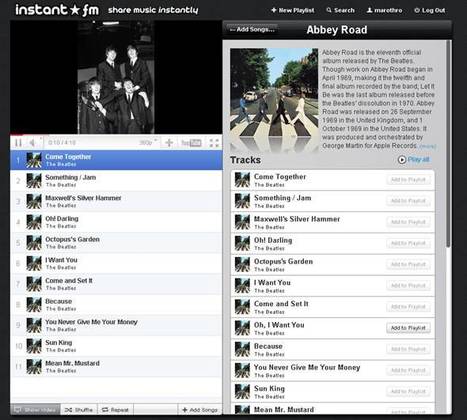
Task: Toggle Repeat mode
Action: [115, 409]
